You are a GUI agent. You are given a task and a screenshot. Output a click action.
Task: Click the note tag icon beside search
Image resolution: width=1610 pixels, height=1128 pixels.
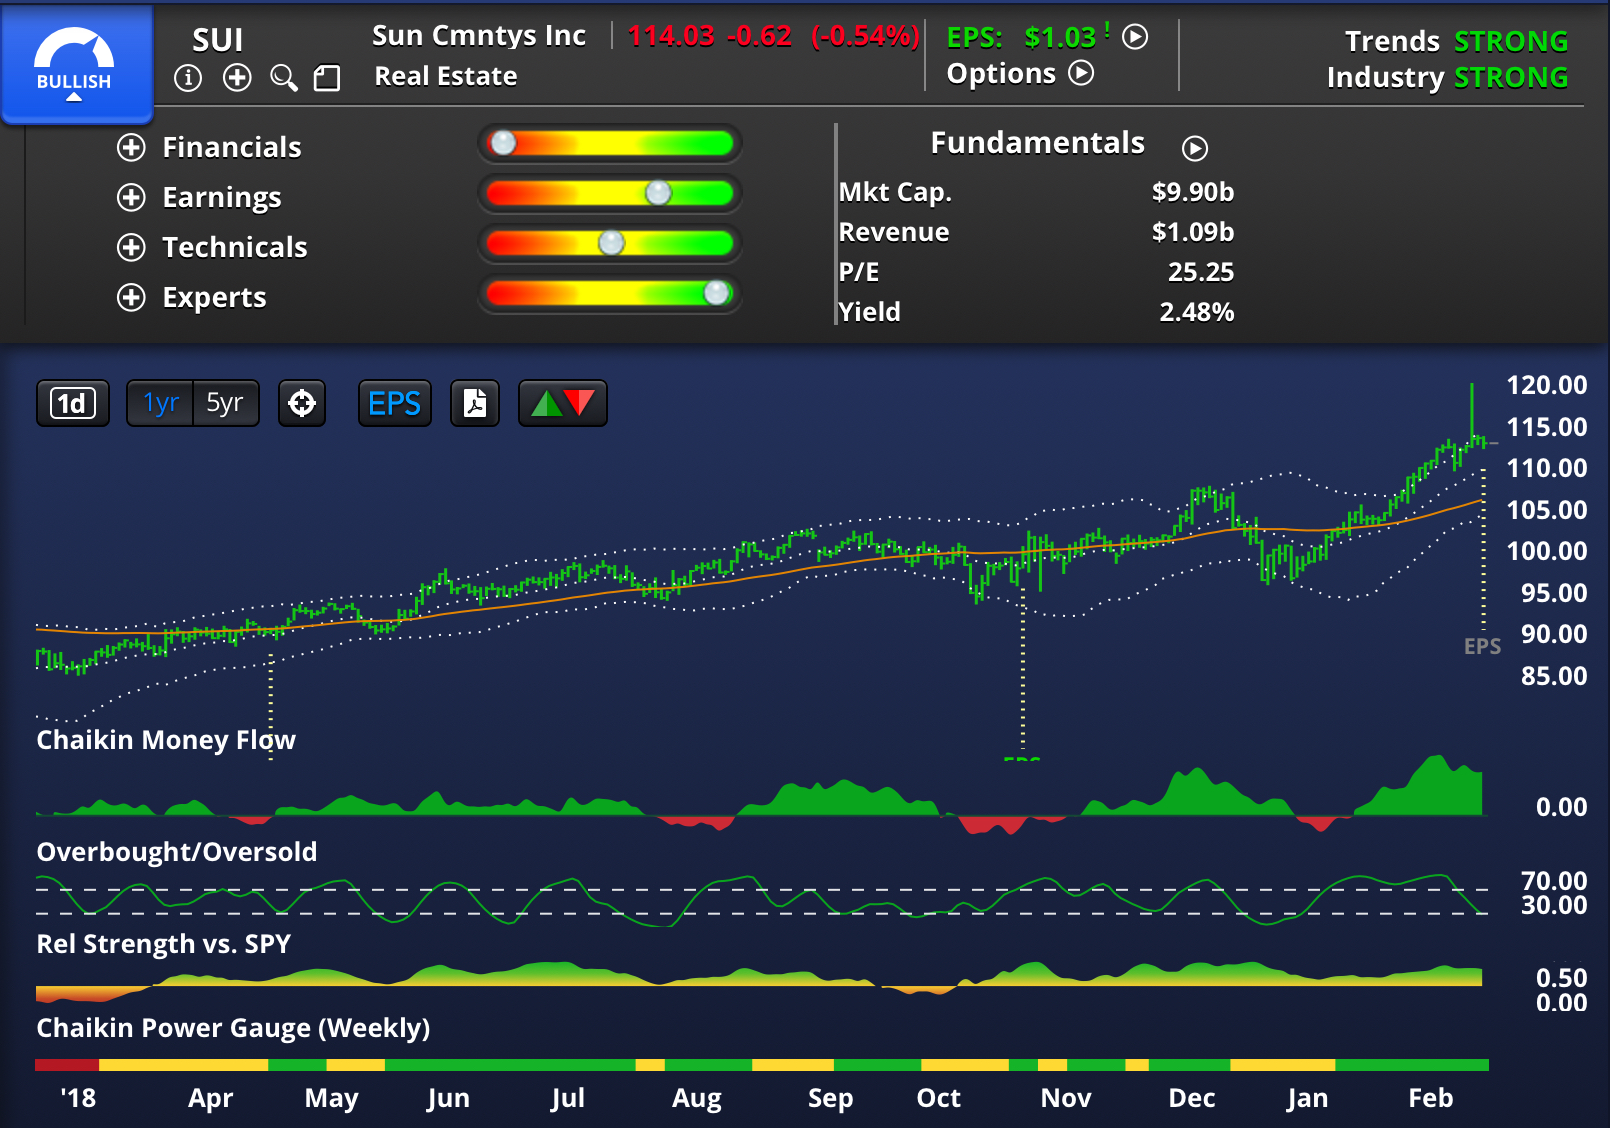point(327,78)
